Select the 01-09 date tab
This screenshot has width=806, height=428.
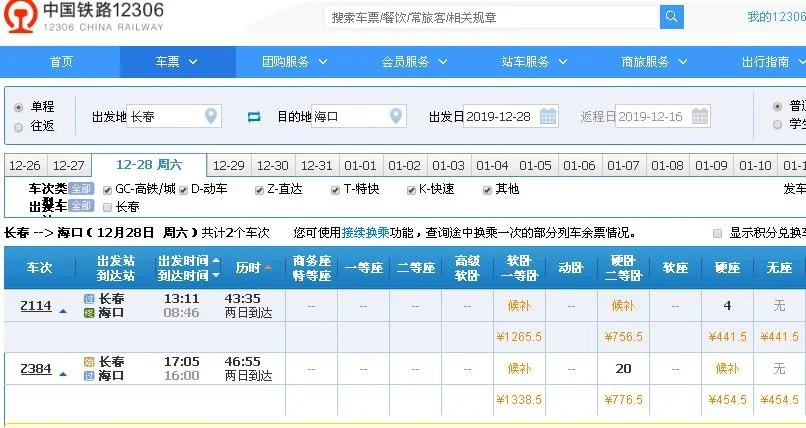point(711,165)
